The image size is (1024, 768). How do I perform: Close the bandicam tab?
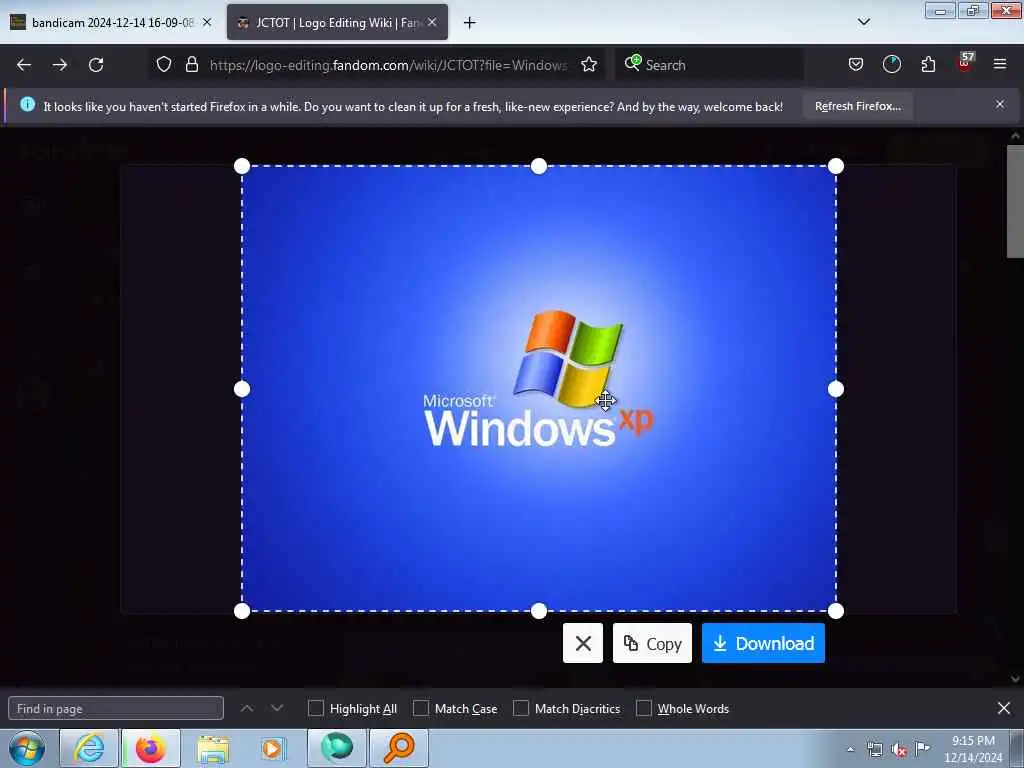[207, 22]
